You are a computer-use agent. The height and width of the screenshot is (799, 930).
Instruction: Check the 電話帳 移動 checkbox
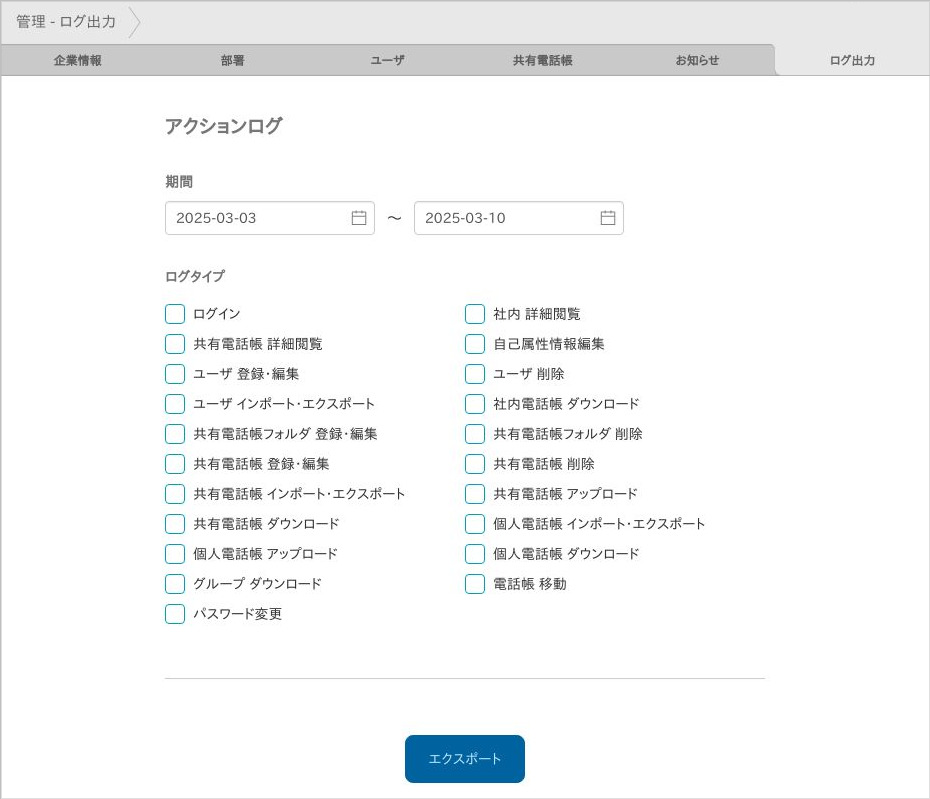475,584
